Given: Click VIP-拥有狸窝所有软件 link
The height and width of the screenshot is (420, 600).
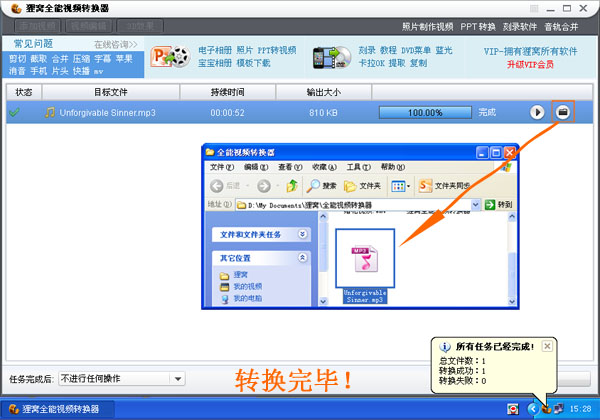Looking at the screenshot, I should pyautogui.click(x=530, y=51).
